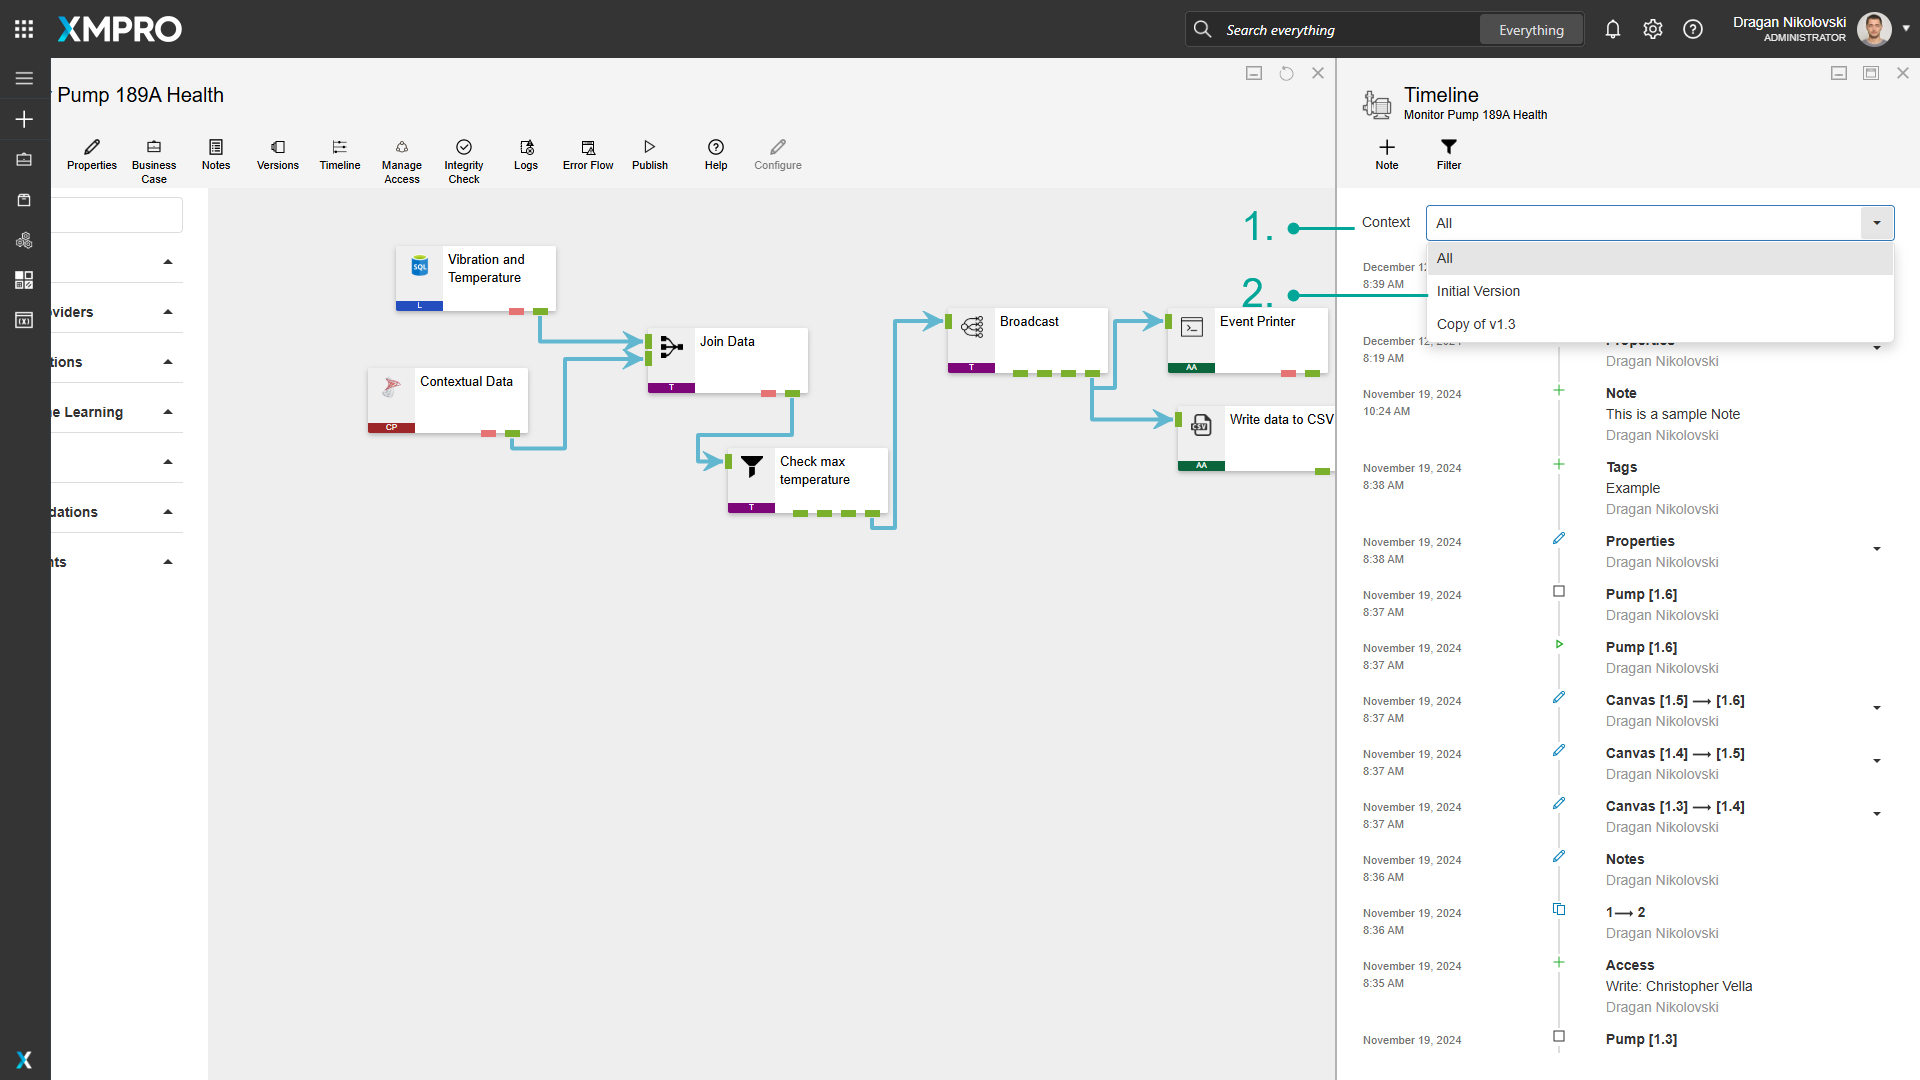Click the Pump [1.3] timeline entry
The width and height of the screenshot is (1920, 1080).
coord(1642,1039)
